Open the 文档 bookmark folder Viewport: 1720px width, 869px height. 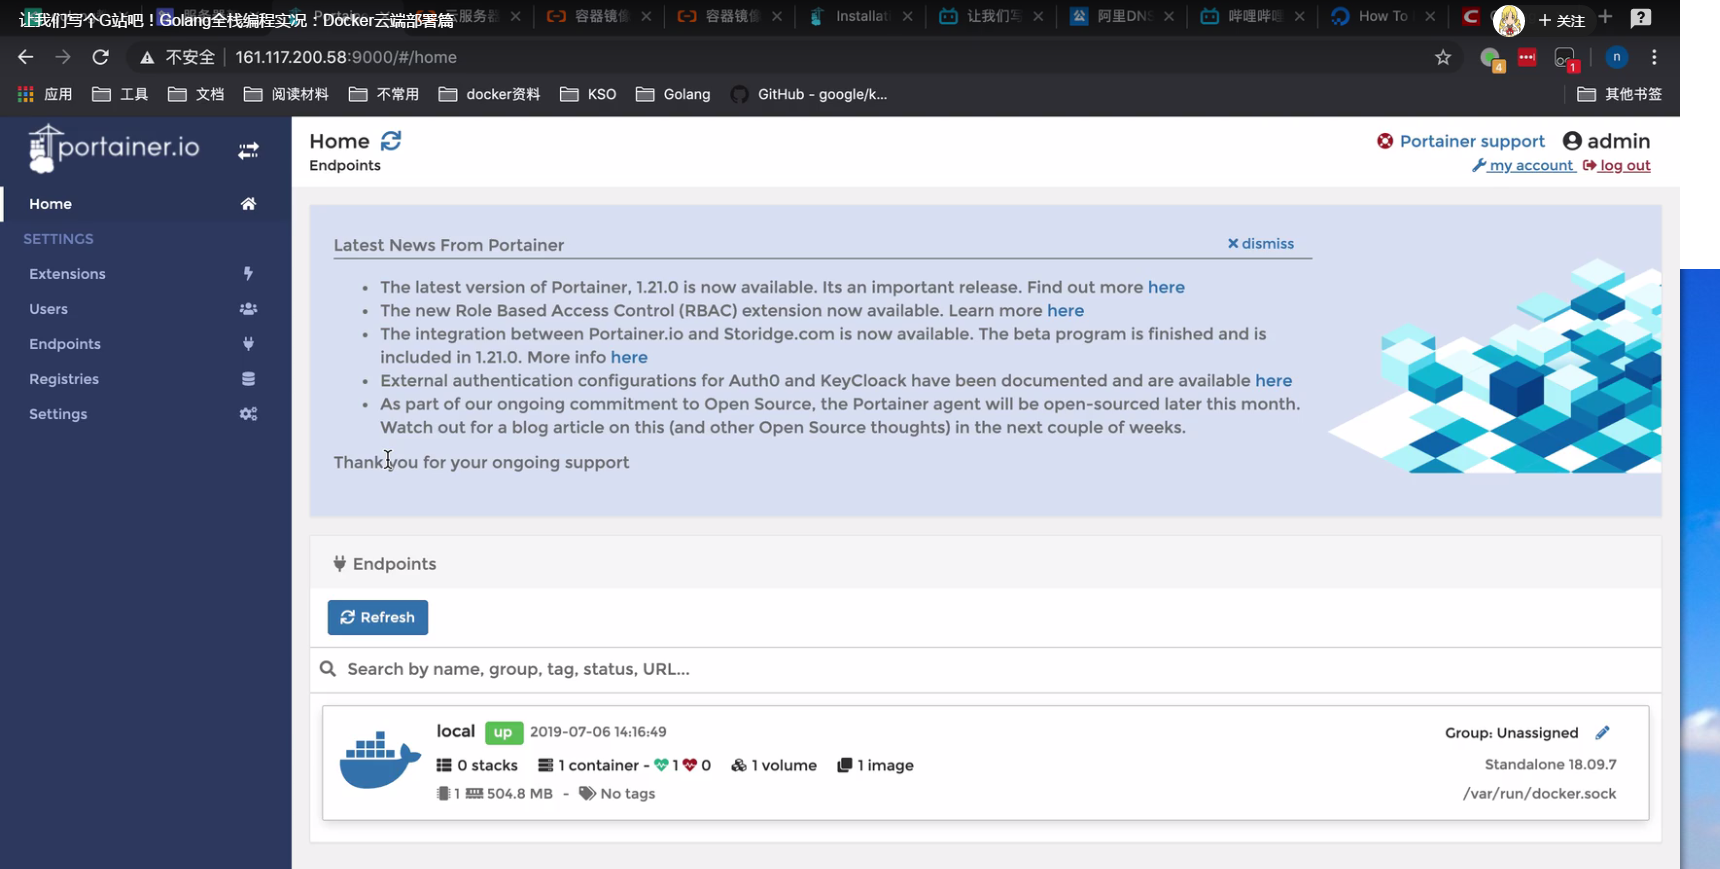tap(196, 94)
